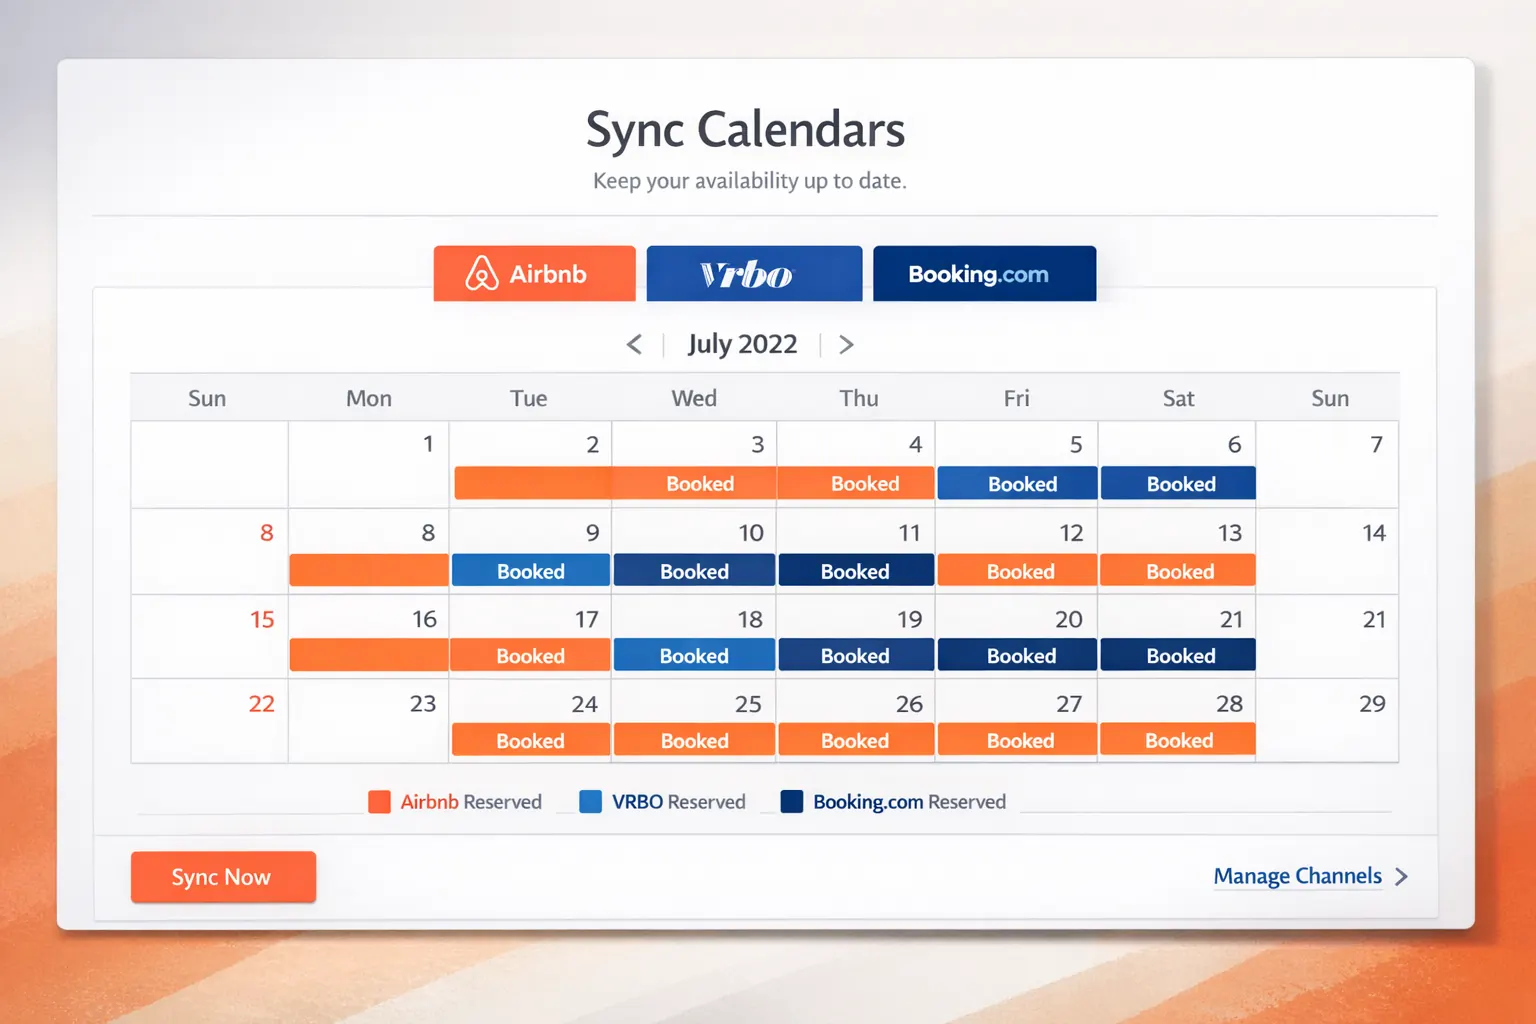Click the red date number 22
The image size is (1536, 1024).
(262, 704)
